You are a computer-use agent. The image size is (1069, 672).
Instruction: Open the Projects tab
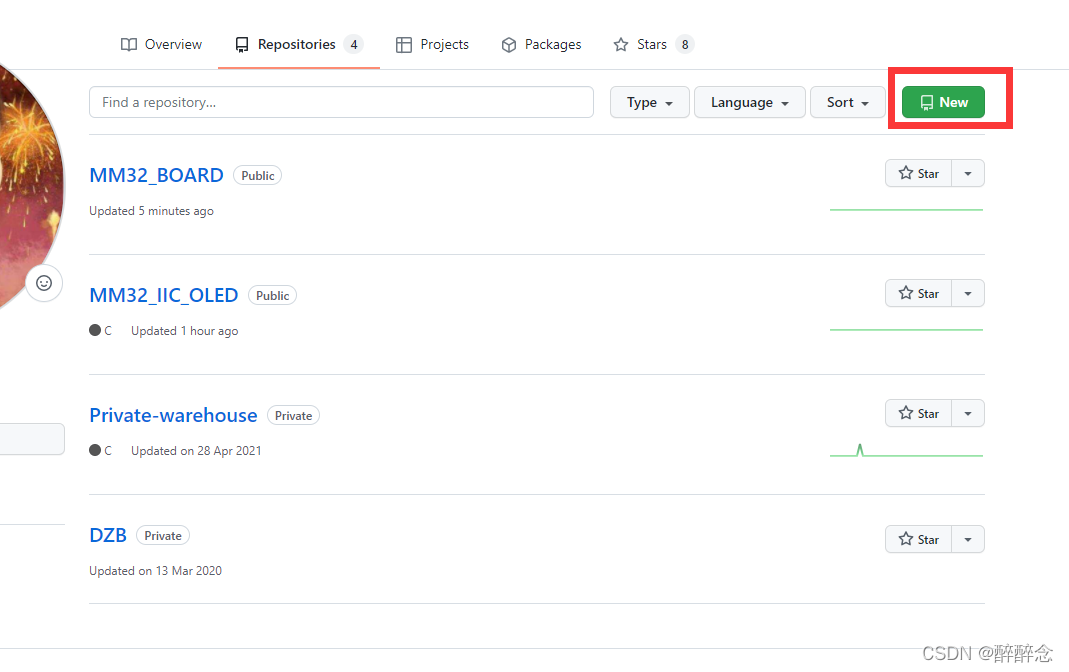click(432, 44)
